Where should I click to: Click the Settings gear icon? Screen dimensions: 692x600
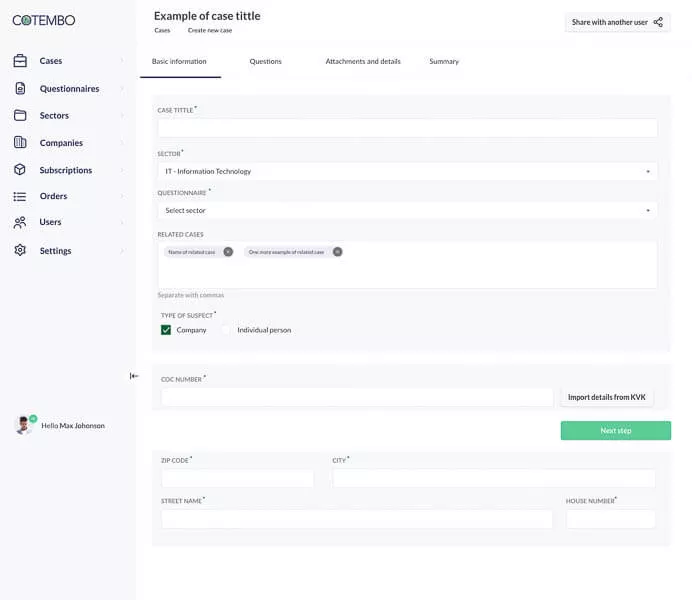coord(20,250)
